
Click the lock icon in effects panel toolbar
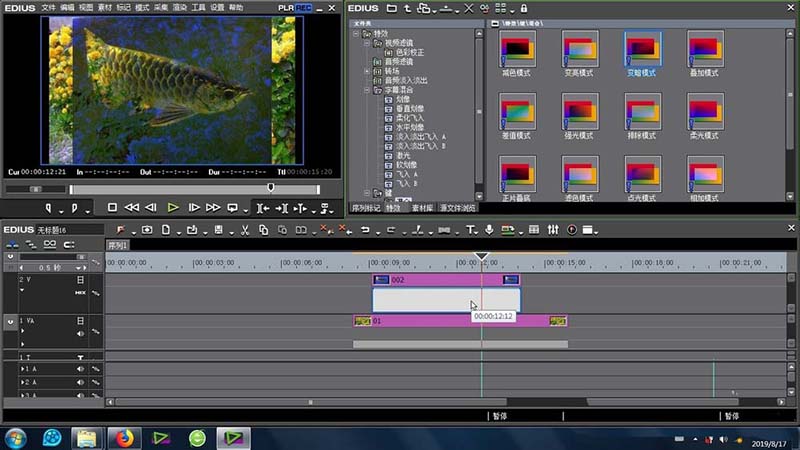point(523,8)
